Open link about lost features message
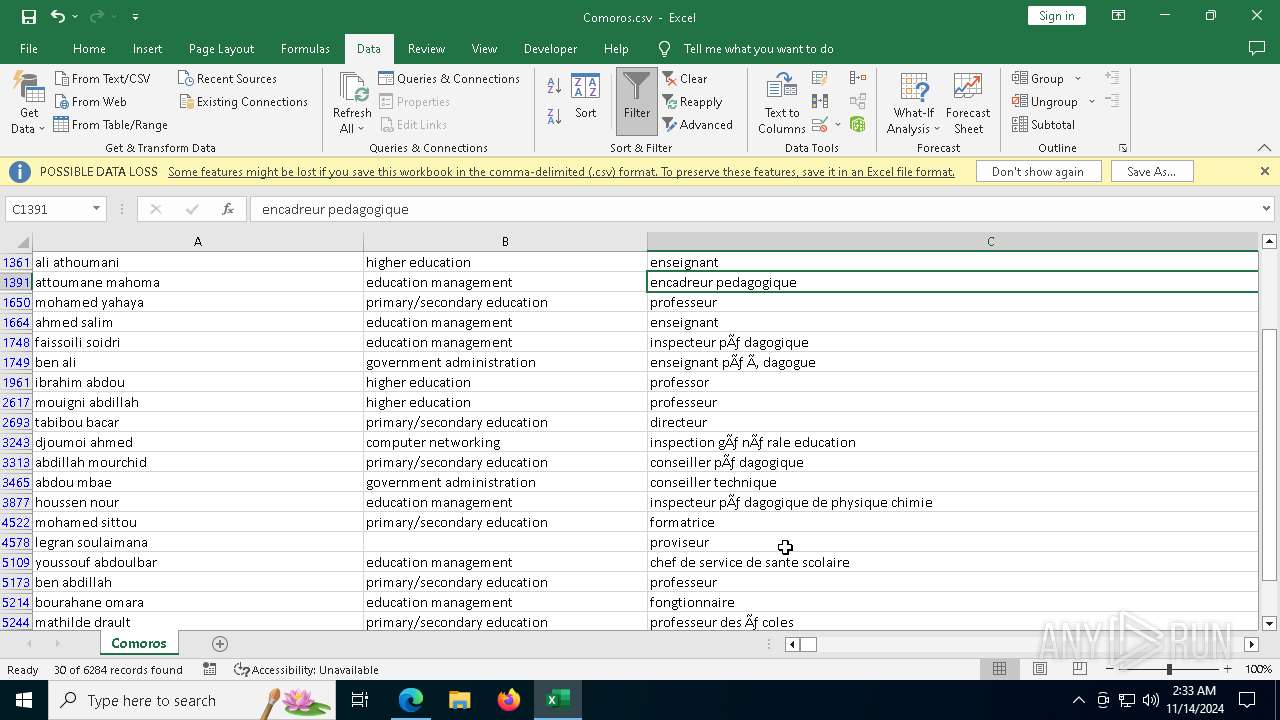This screenshot has height=720, width=1280. pos(561,171)
